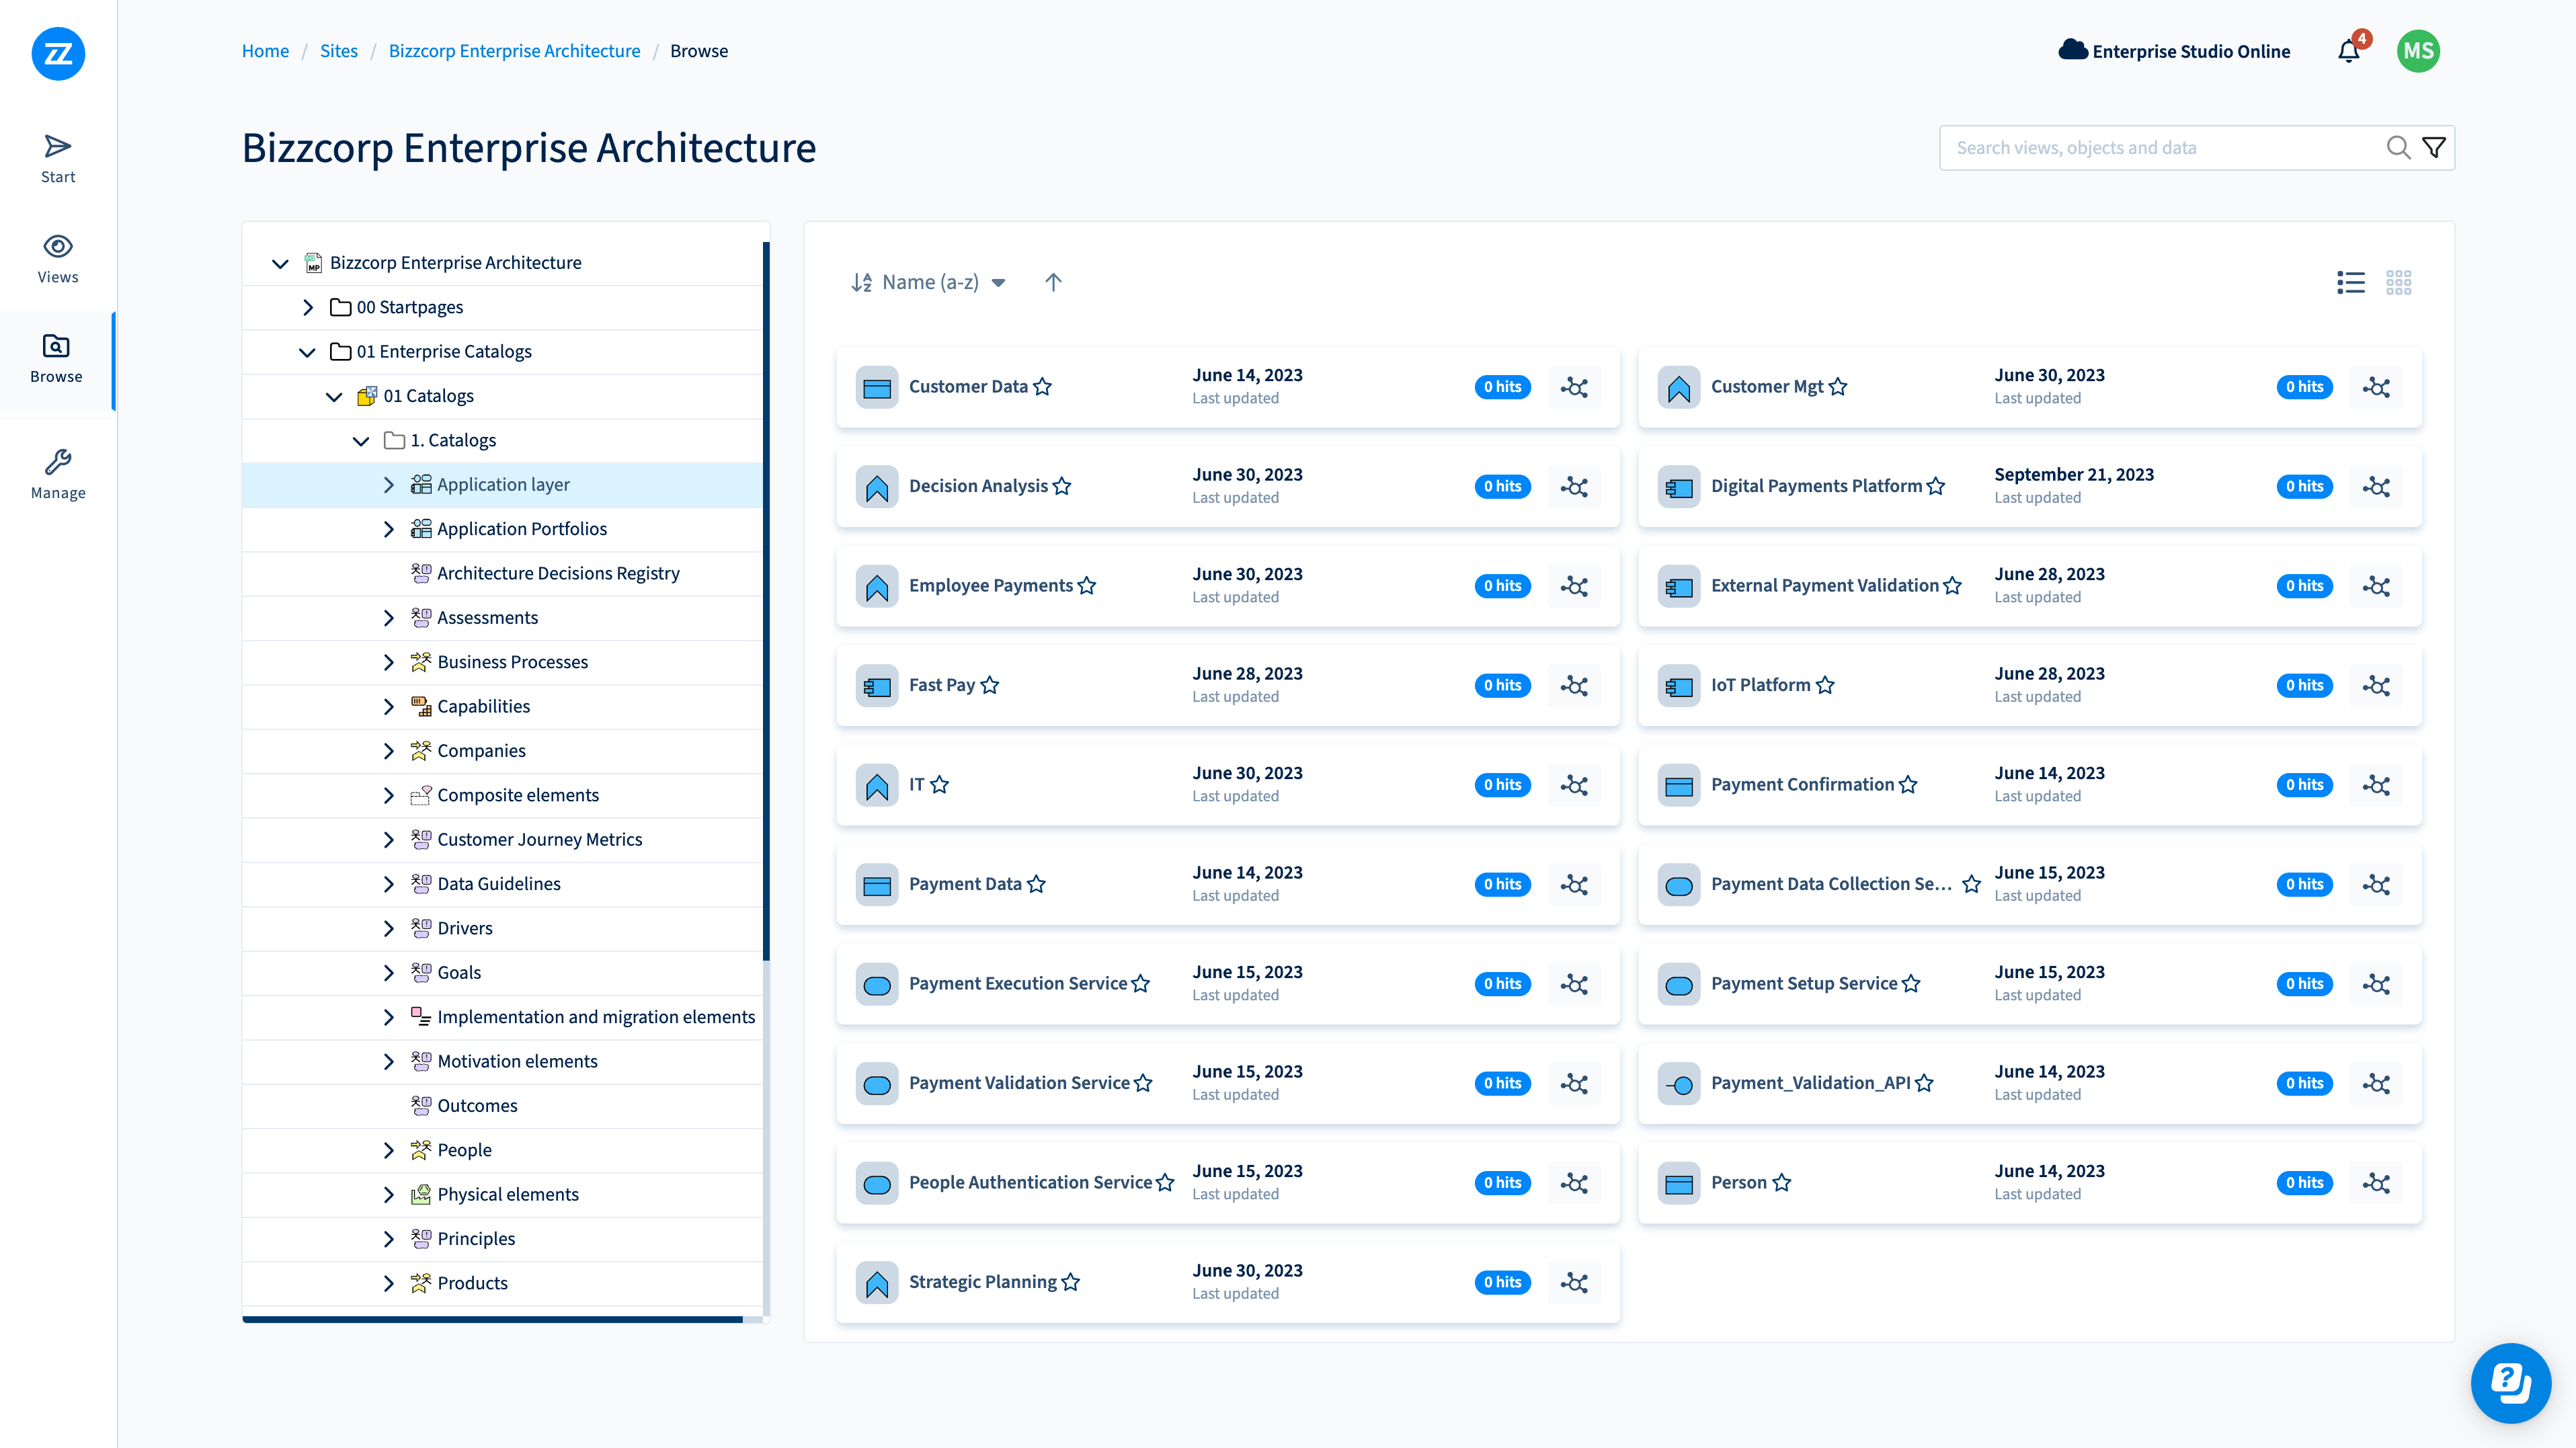Expand the Business Processes tree node
This screenshot has height=1448, width=2576.
[x=389, y=662]
